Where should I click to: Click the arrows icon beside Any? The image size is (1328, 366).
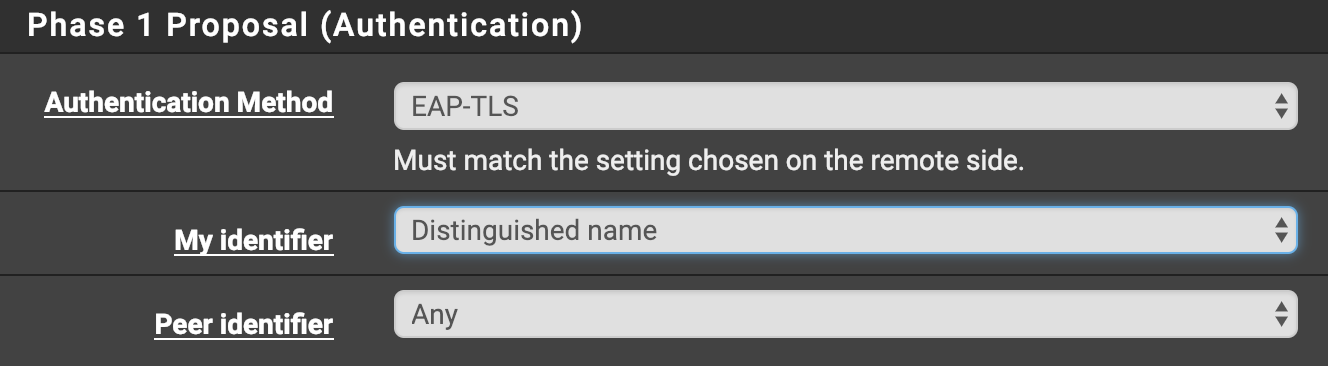click(1281, 314)
